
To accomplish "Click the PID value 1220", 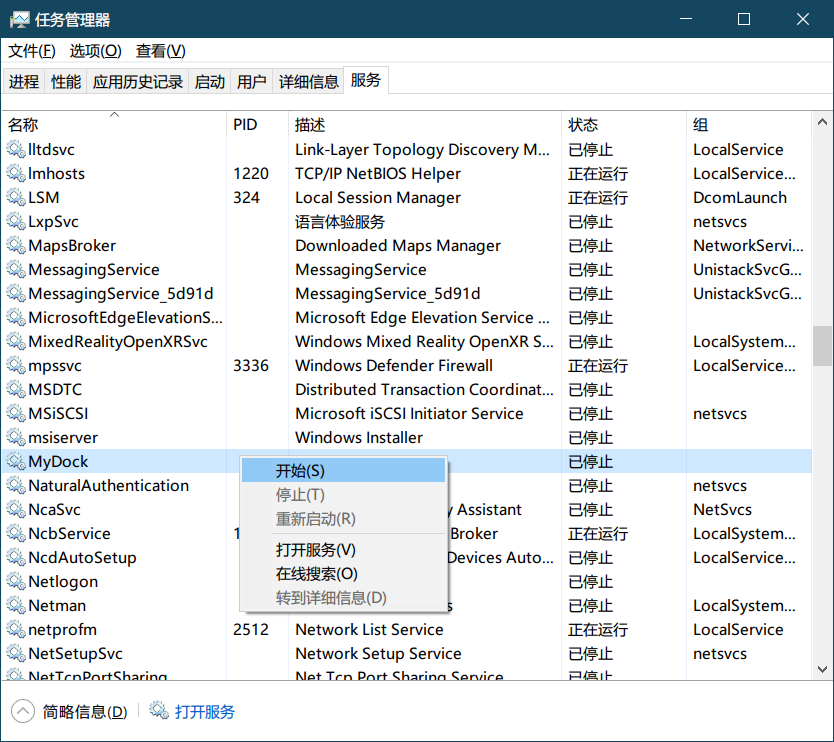I will 251,173.
